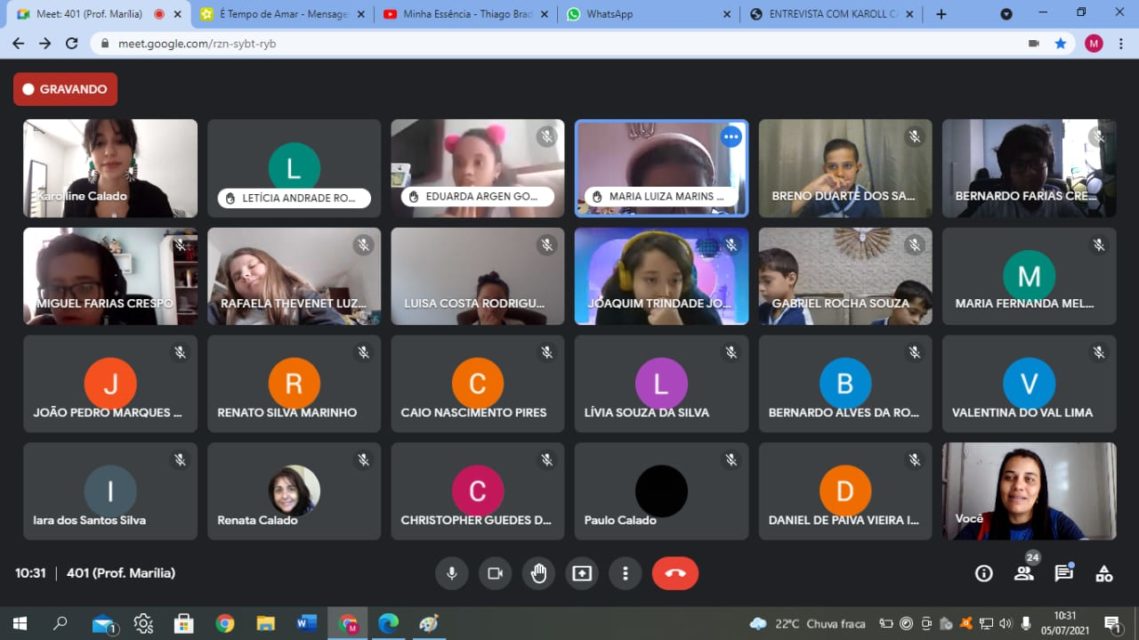Close the WhatsApp tab
Image resolution: width=1139 pixels, height=640 pixels.
(x=726, y=14)
